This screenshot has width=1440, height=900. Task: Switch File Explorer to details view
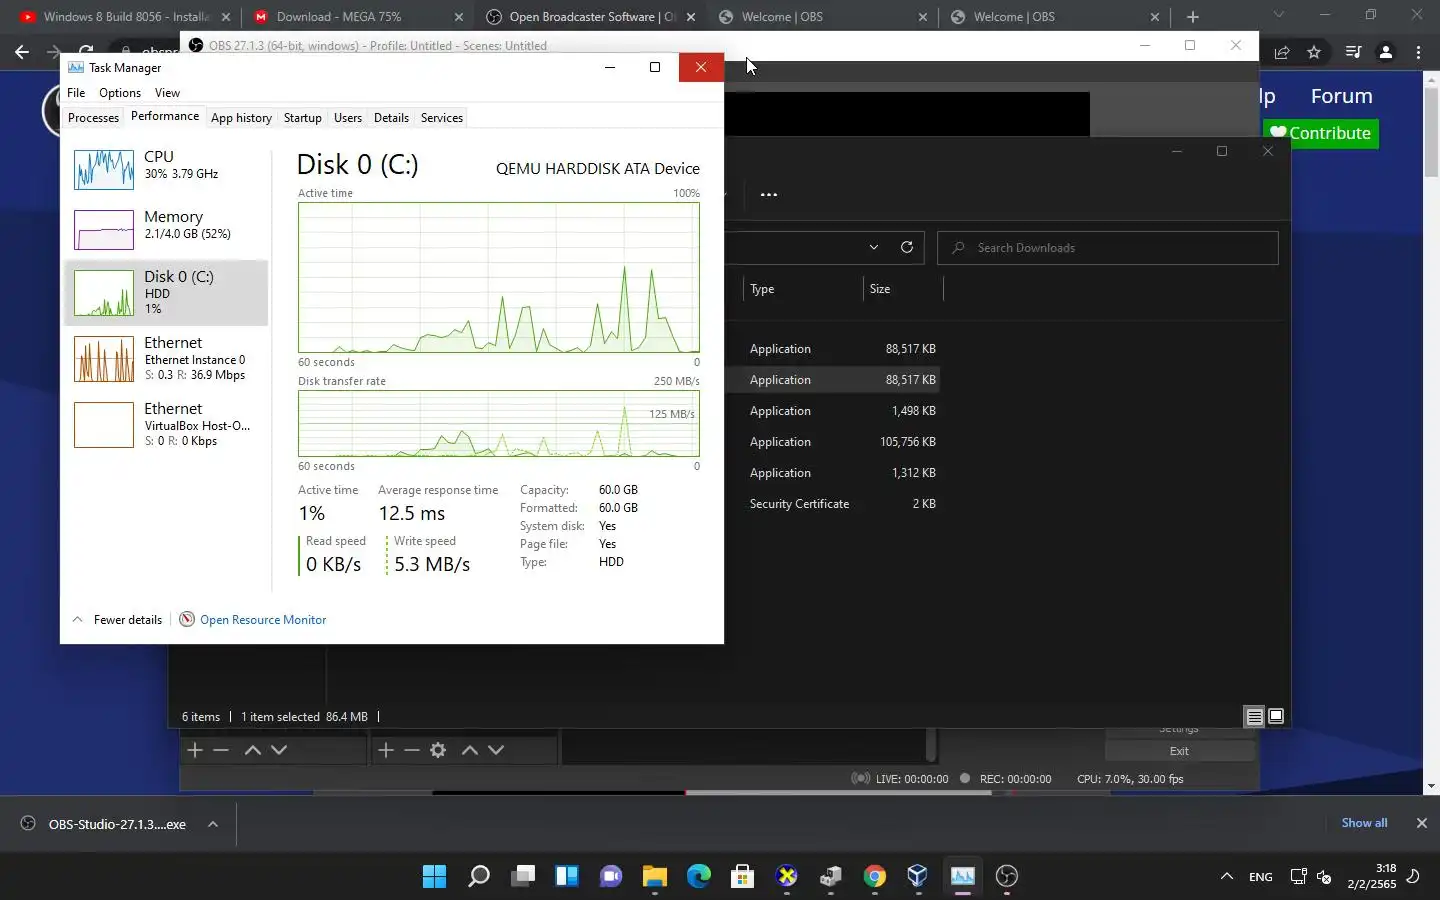pyautogui.click(x=1254, y=716)
